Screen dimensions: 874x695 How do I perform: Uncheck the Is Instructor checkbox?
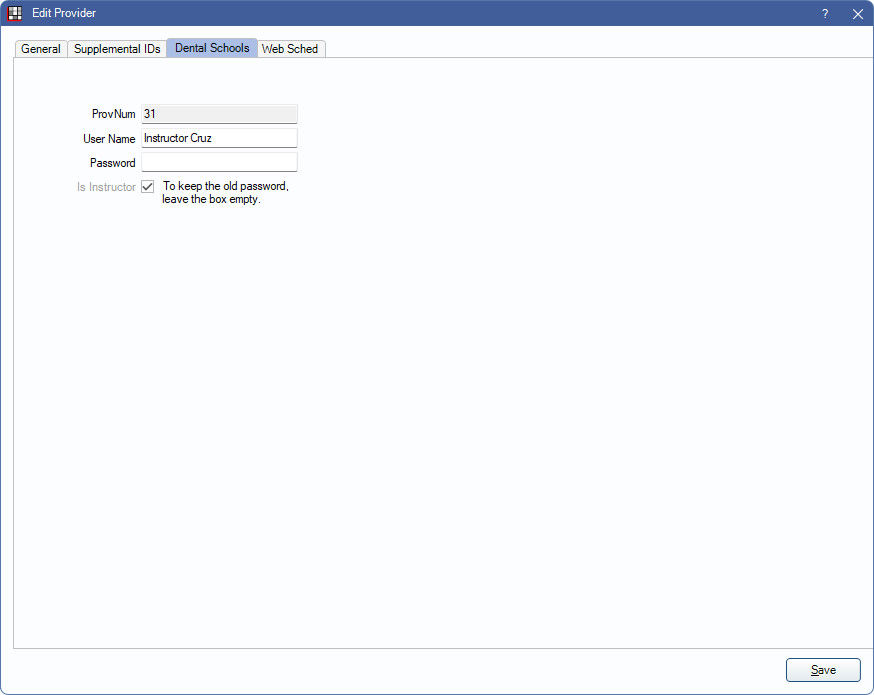tap(148, 187)
